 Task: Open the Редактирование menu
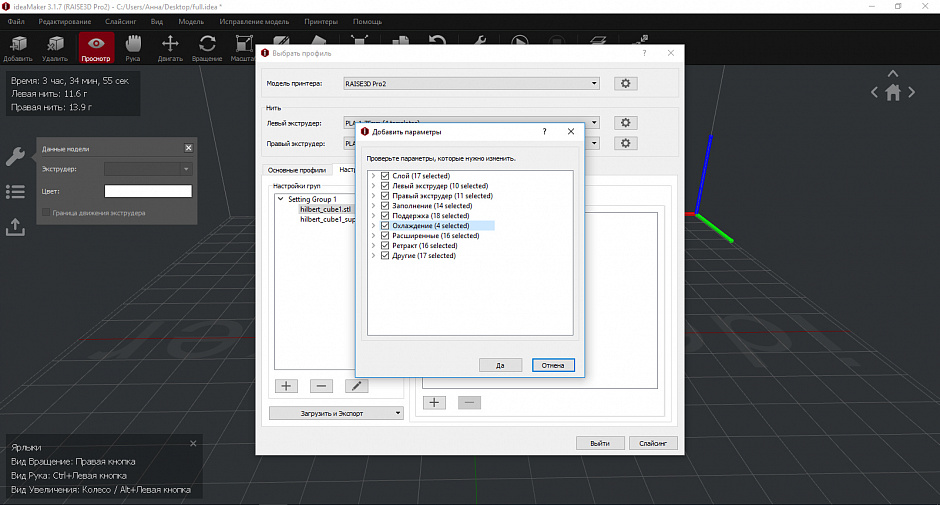[65, 22]
